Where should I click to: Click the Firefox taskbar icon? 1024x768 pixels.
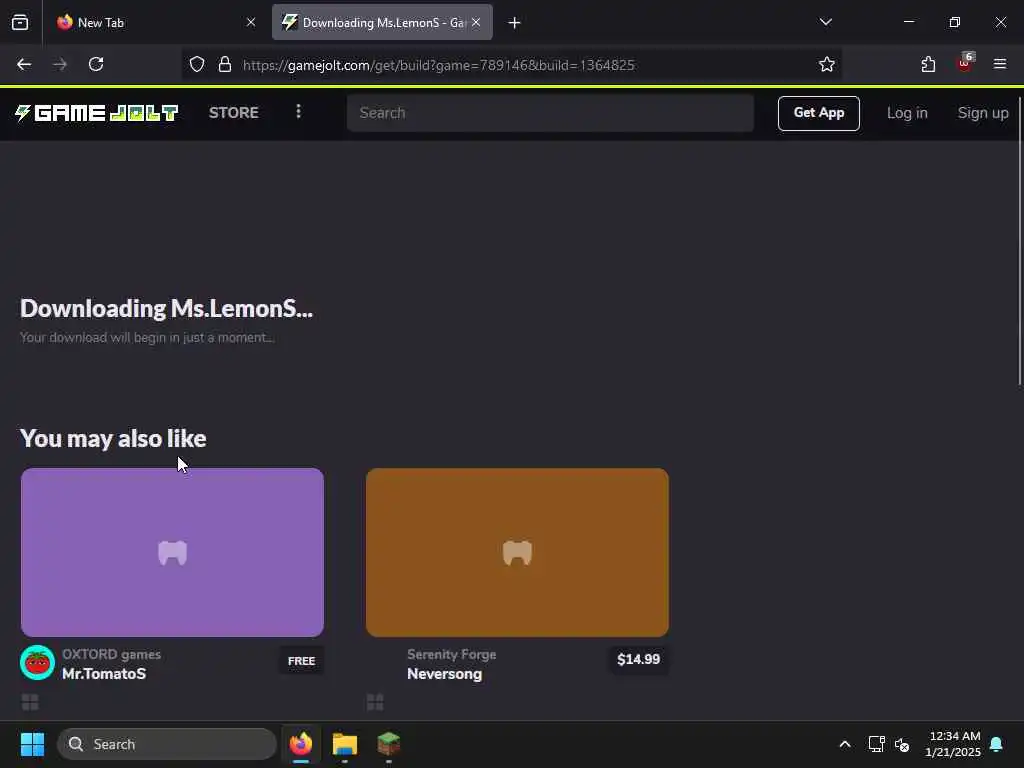301,744
